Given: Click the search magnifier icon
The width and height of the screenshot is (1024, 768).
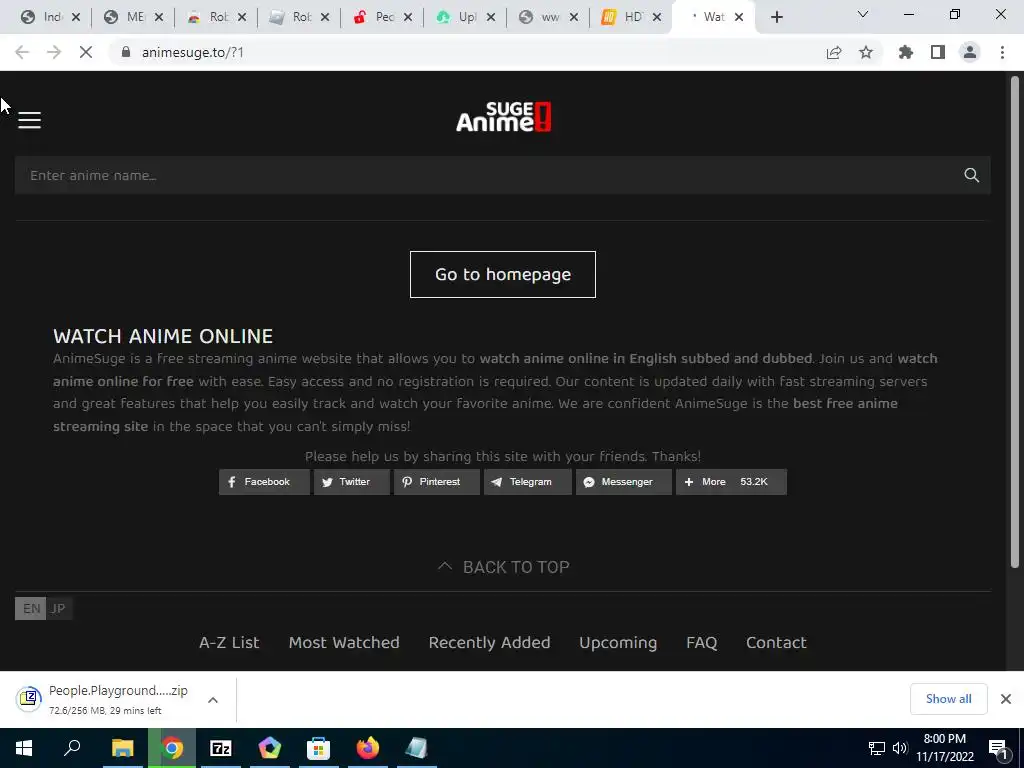Looking at the screenshot, I should click(x=971, y=175).
